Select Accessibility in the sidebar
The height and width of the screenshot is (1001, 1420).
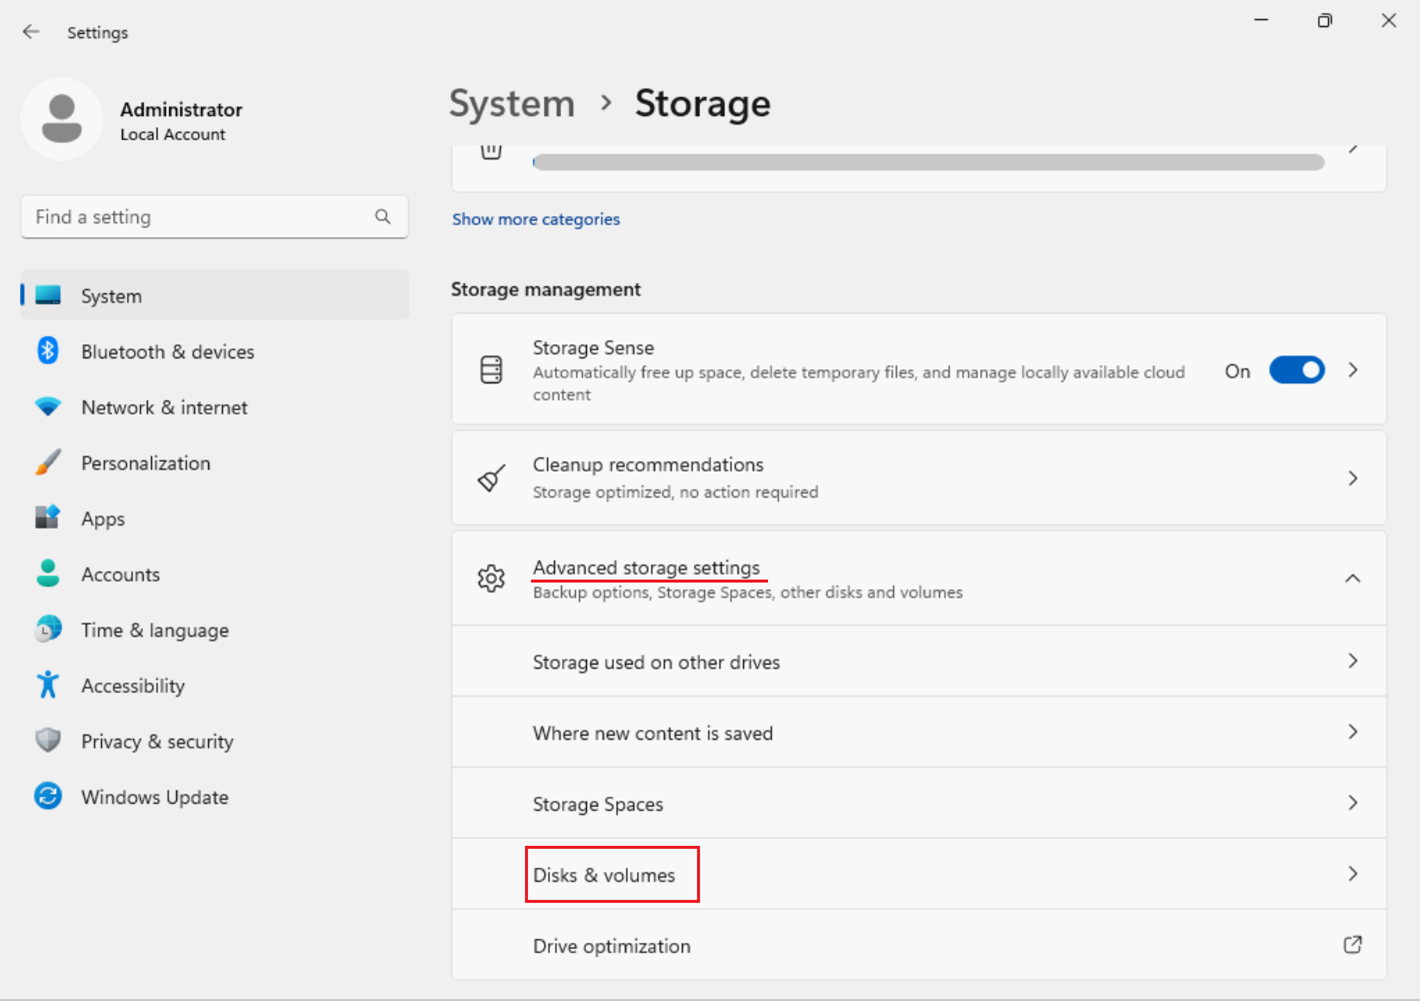coord(215,686)
